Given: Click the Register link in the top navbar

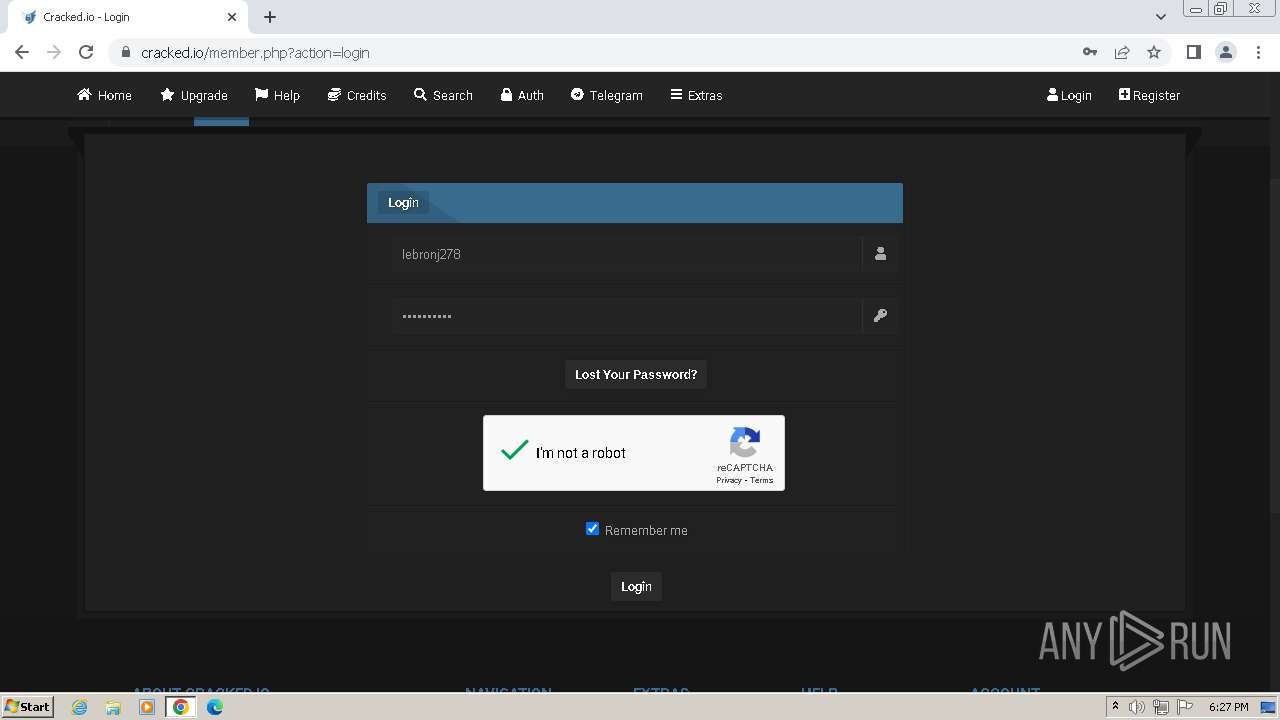Looking at the screenshot, I should point(1149,95).
